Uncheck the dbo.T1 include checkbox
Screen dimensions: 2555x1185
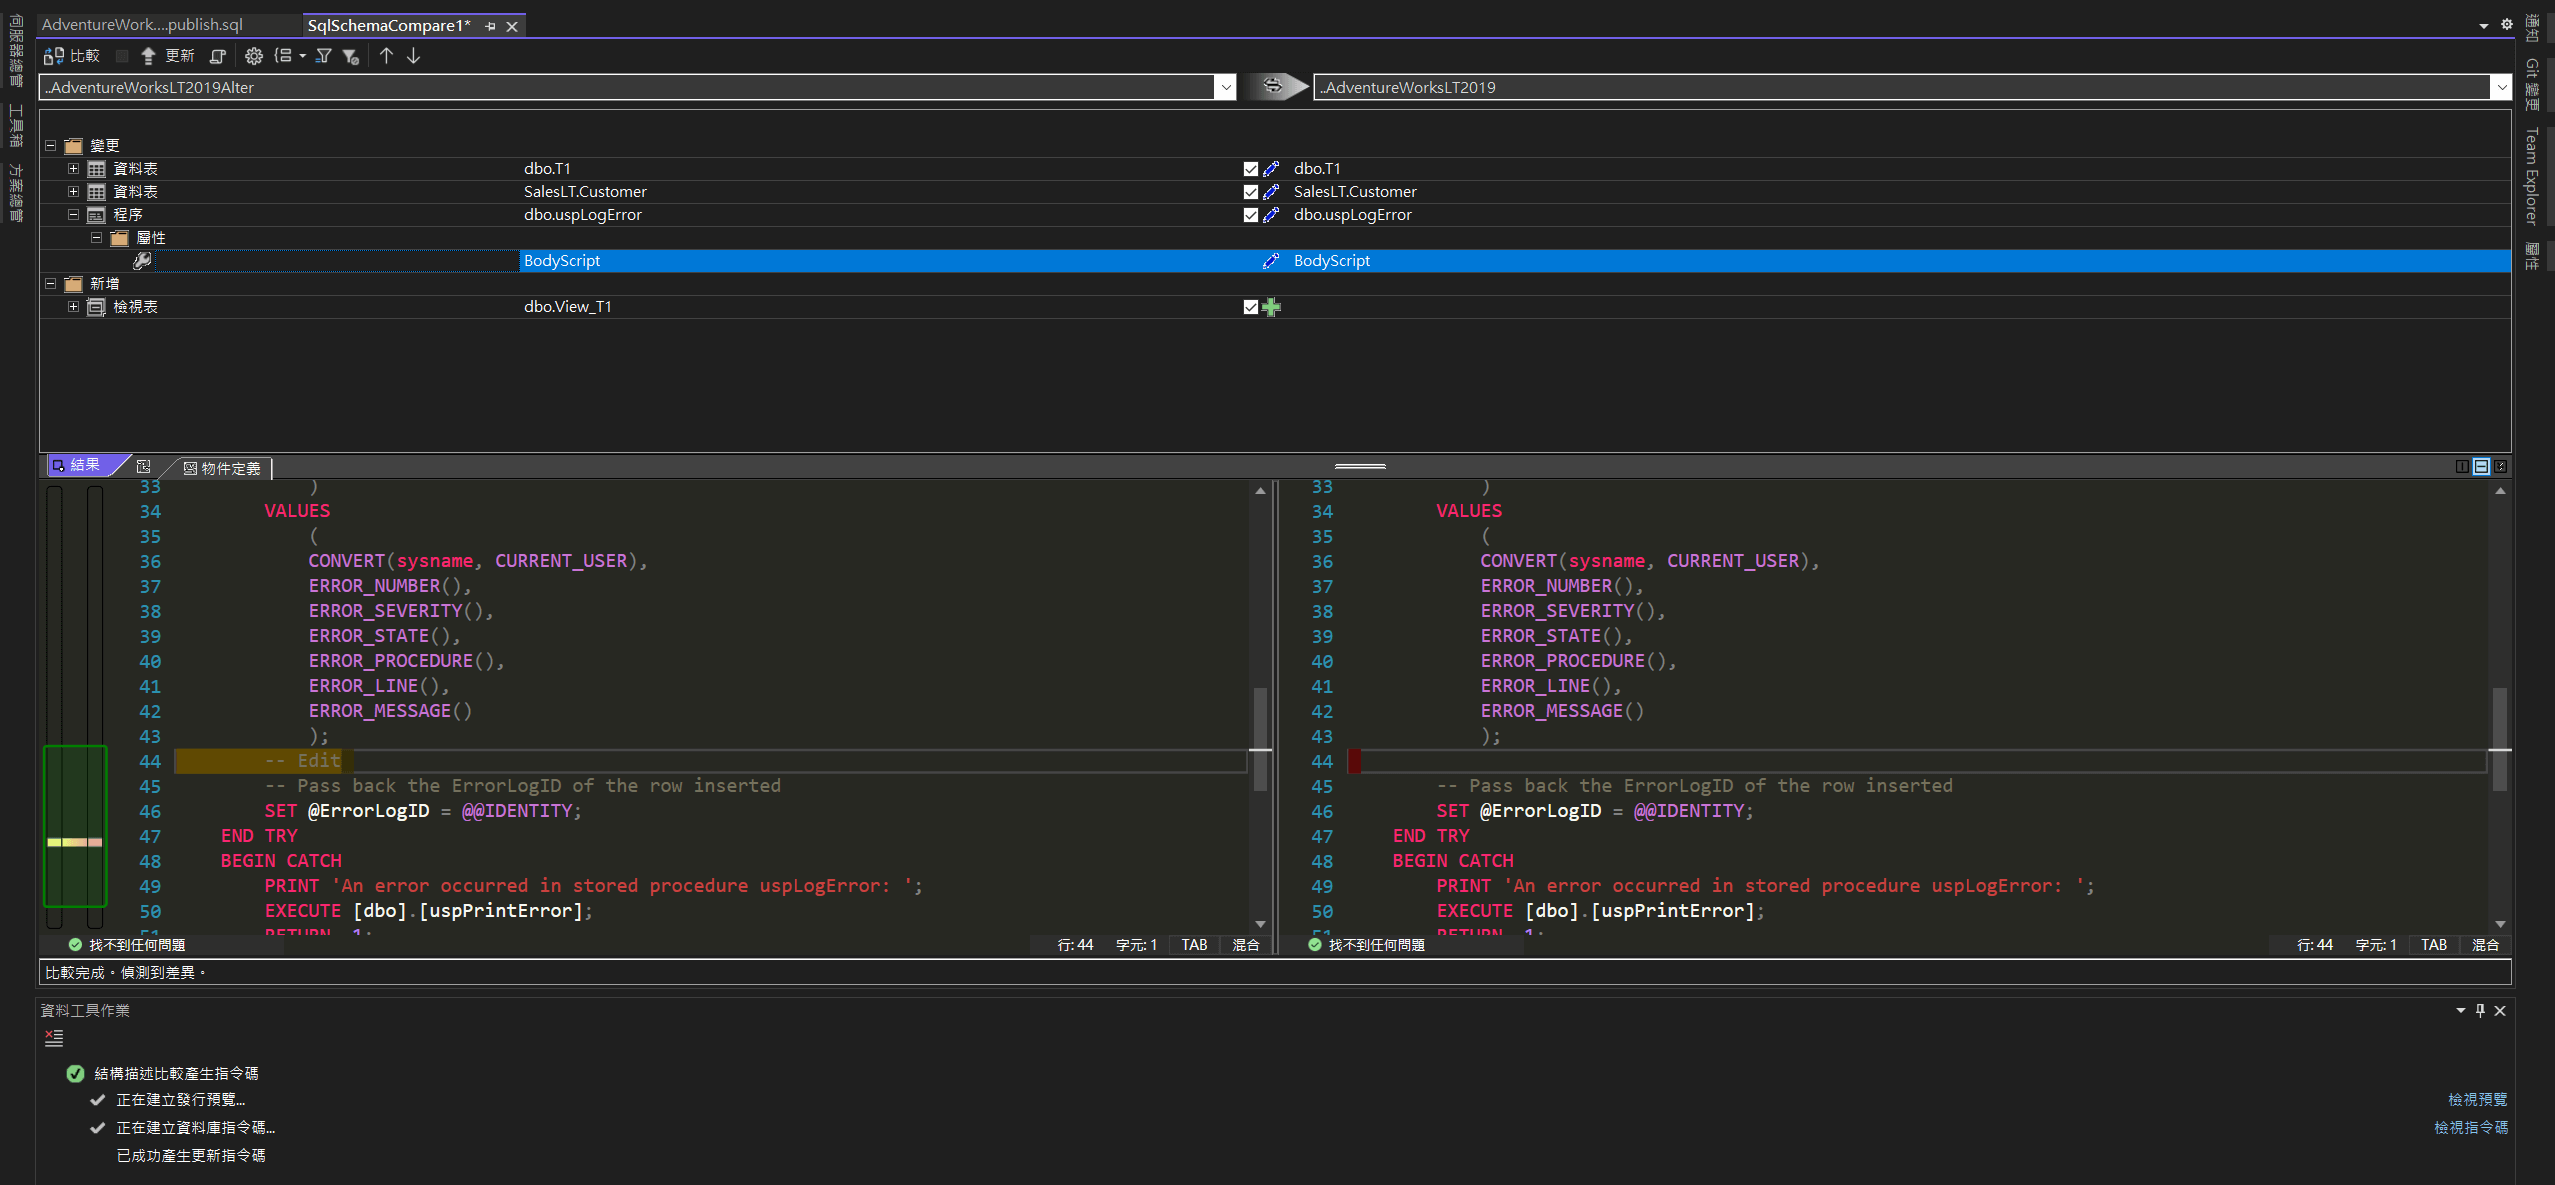point(1248,168)
